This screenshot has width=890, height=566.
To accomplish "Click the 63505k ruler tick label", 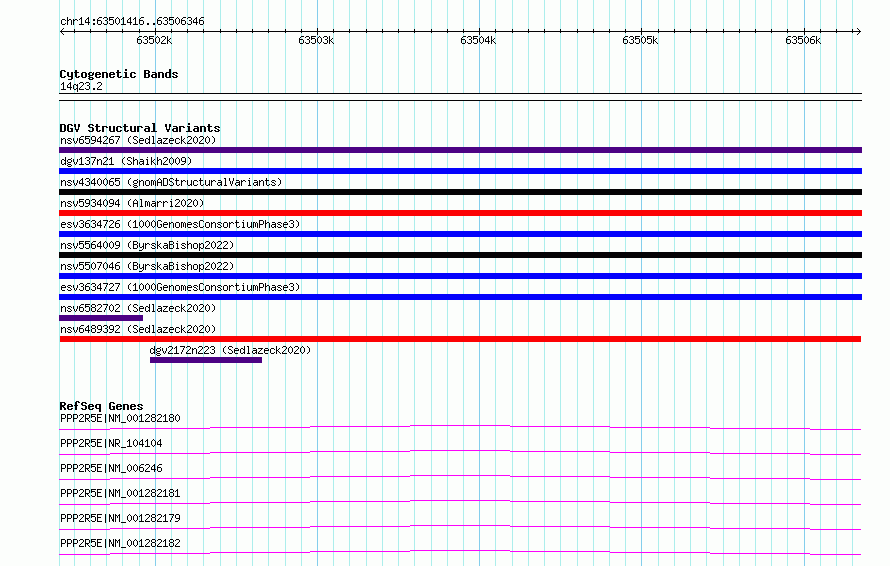I will click(x=640, y=40).
